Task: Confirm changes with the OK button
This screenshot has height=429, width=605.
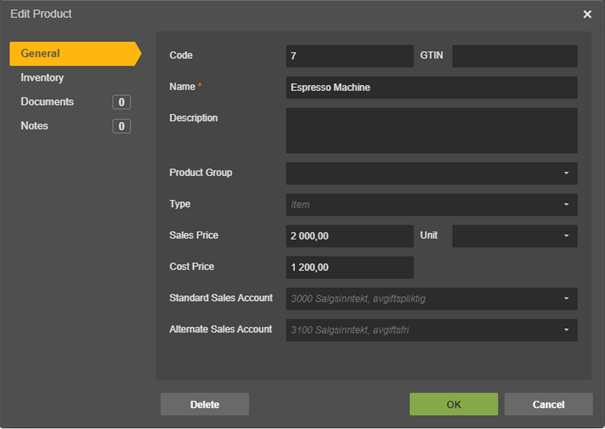Action: click(453, 404)
